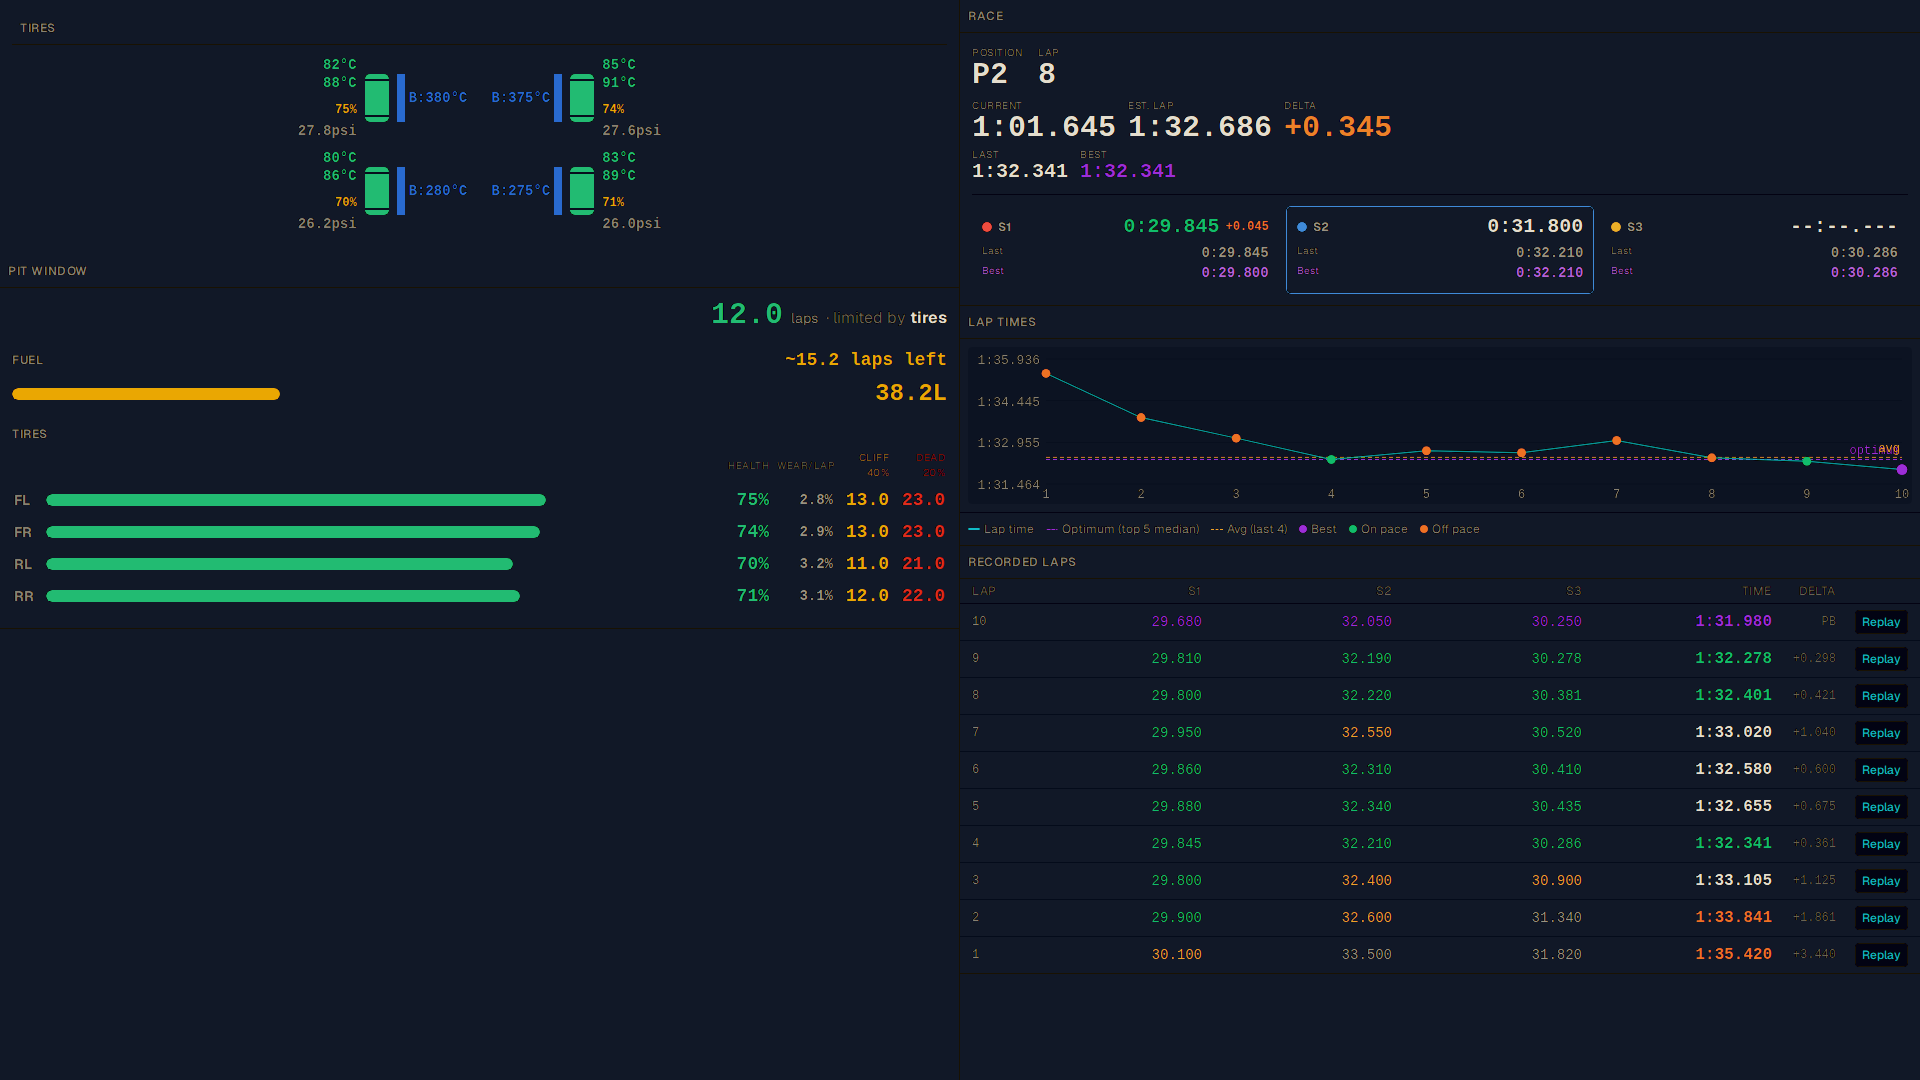This screenshot has width=1920, height=1080.
Task: Click the RR tire health bar
Action: tap(283, 596)
